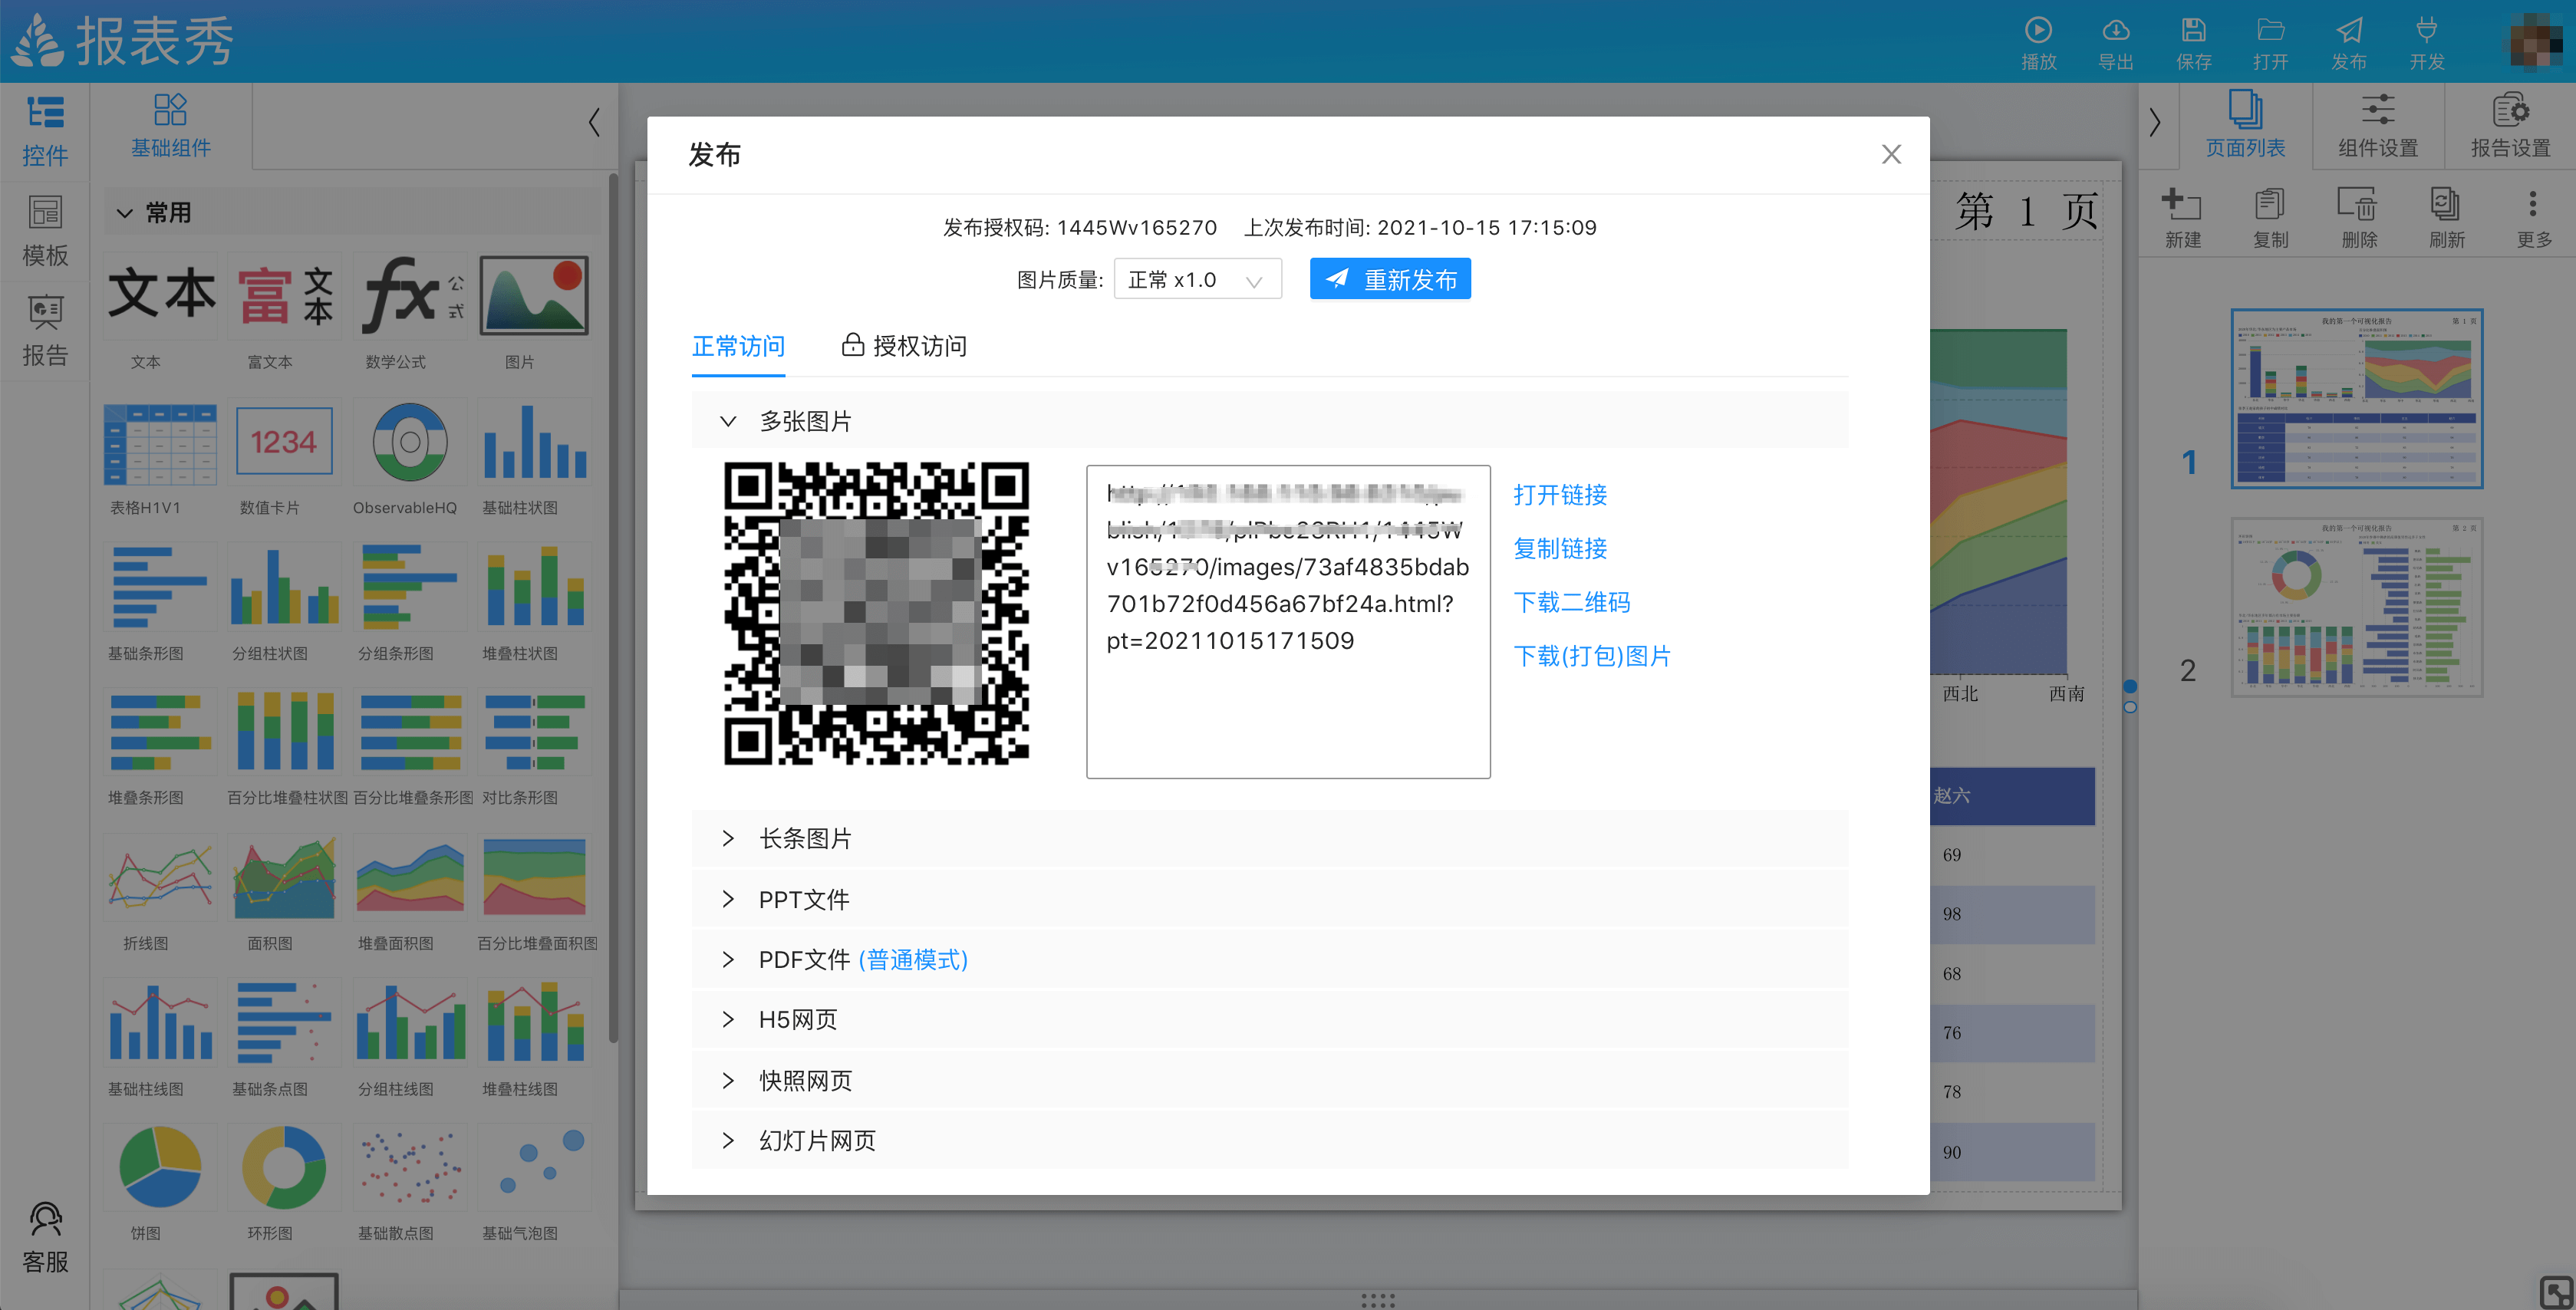Open the 页面列表 tab

click(2246, 126)
